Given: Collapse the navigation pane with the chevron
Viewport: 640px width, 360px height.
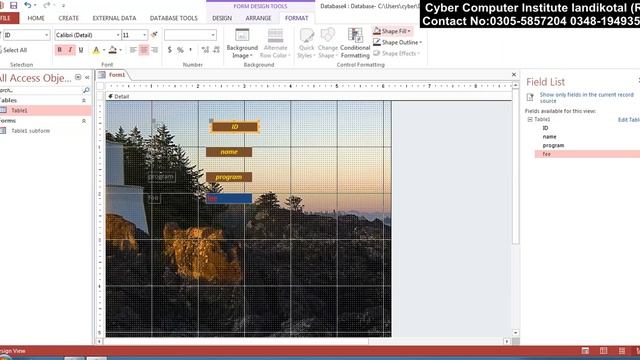Looking at the screenshot, I should coord(87,78).
